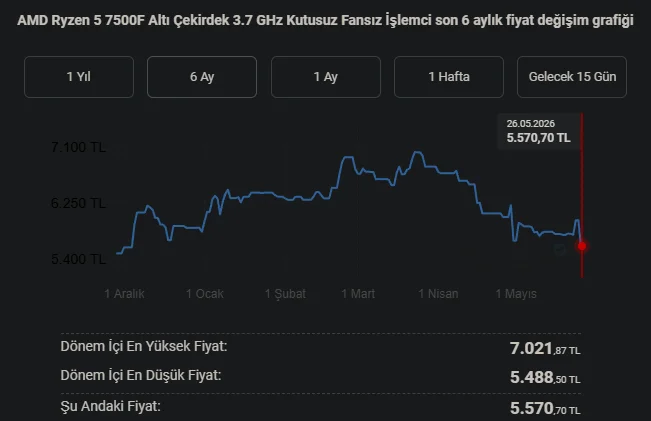Select the 1 Şubat date label
Viewport: 651px width, 421px height.
(285, 294)
